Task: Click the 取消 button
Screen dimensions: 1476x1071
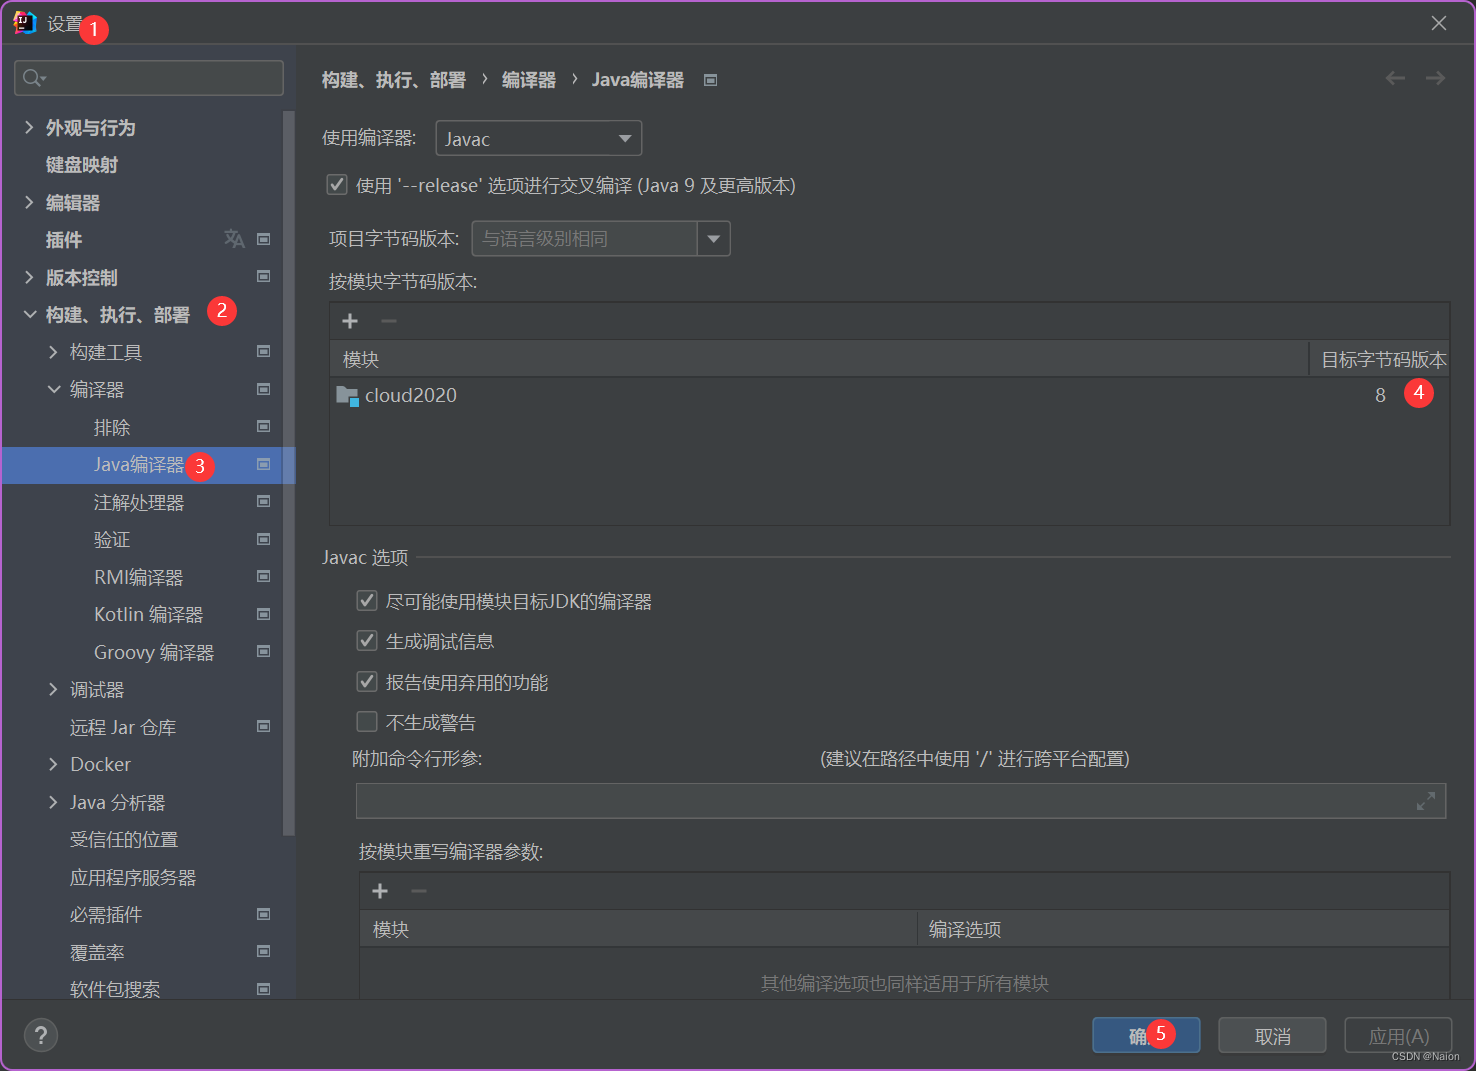Action: [1272, 1036]
